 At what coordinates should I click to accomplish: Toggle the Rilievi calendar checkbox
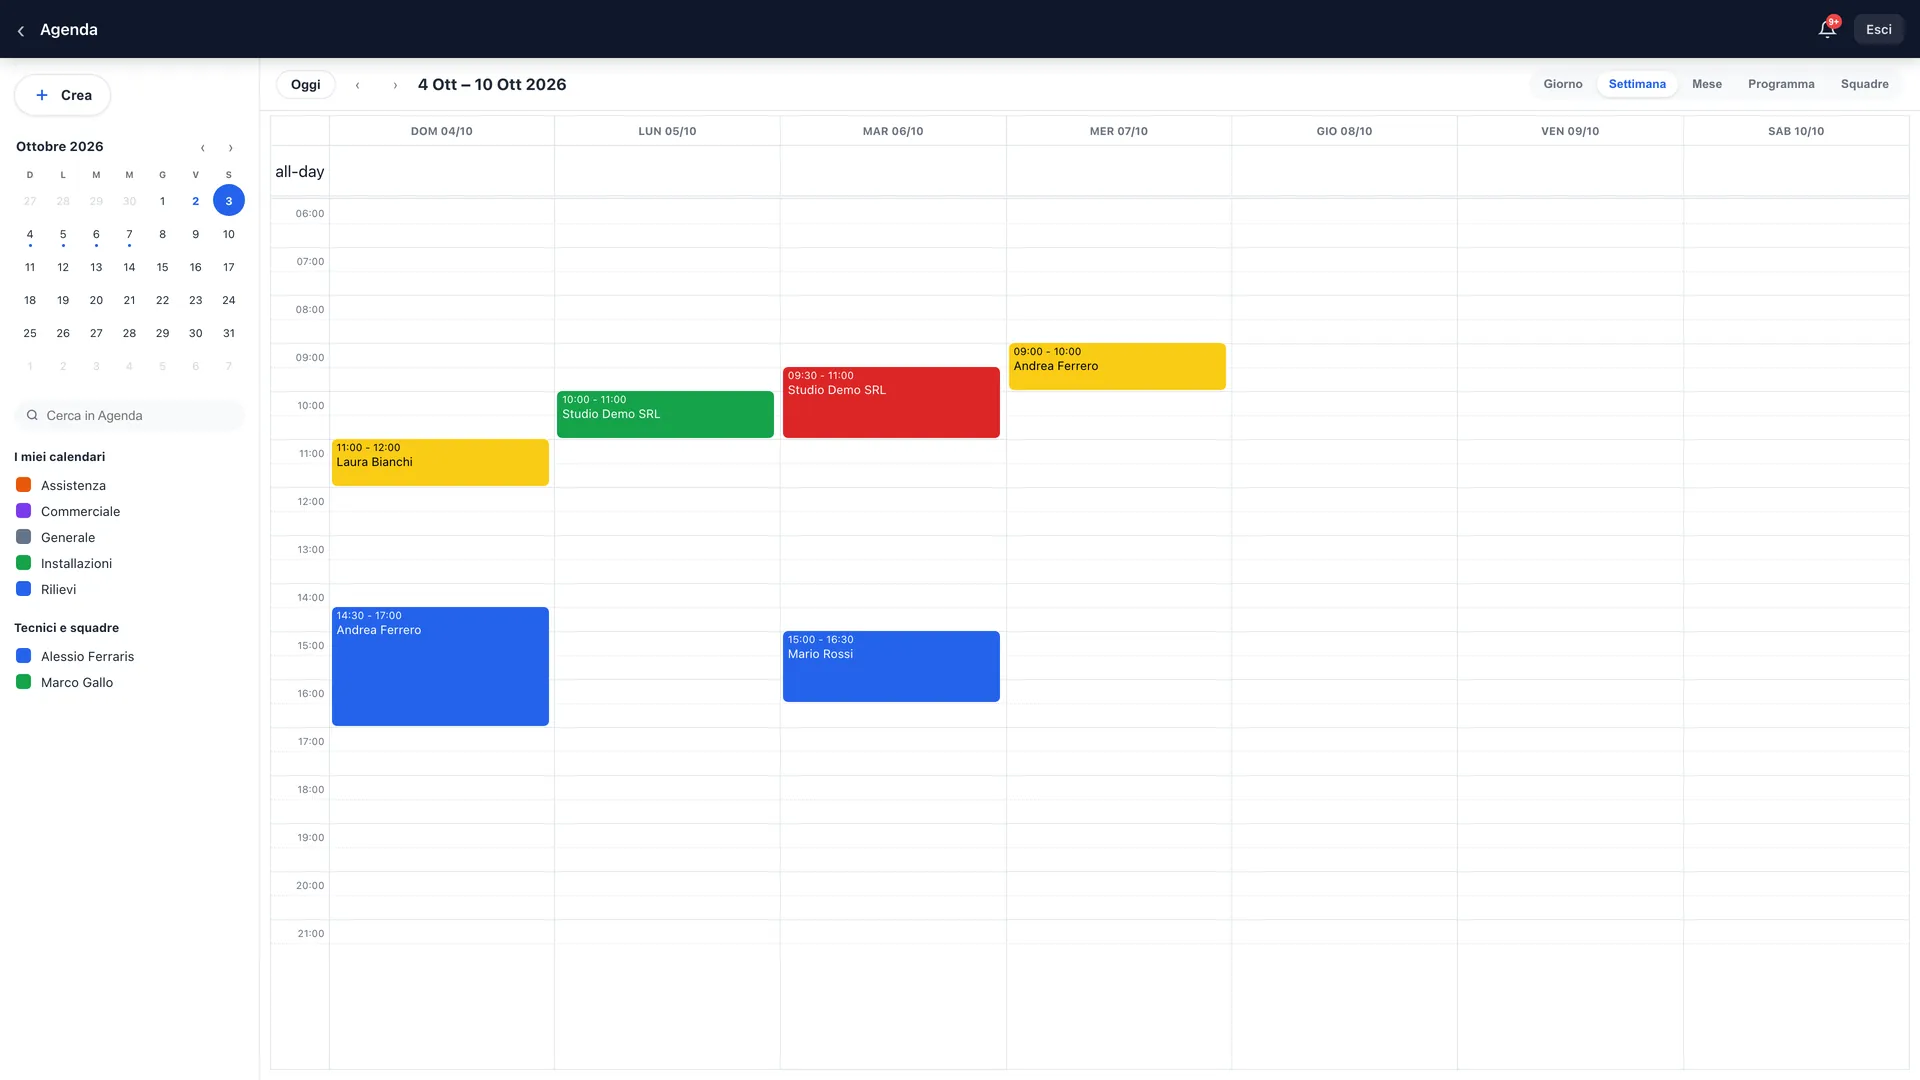24,589
